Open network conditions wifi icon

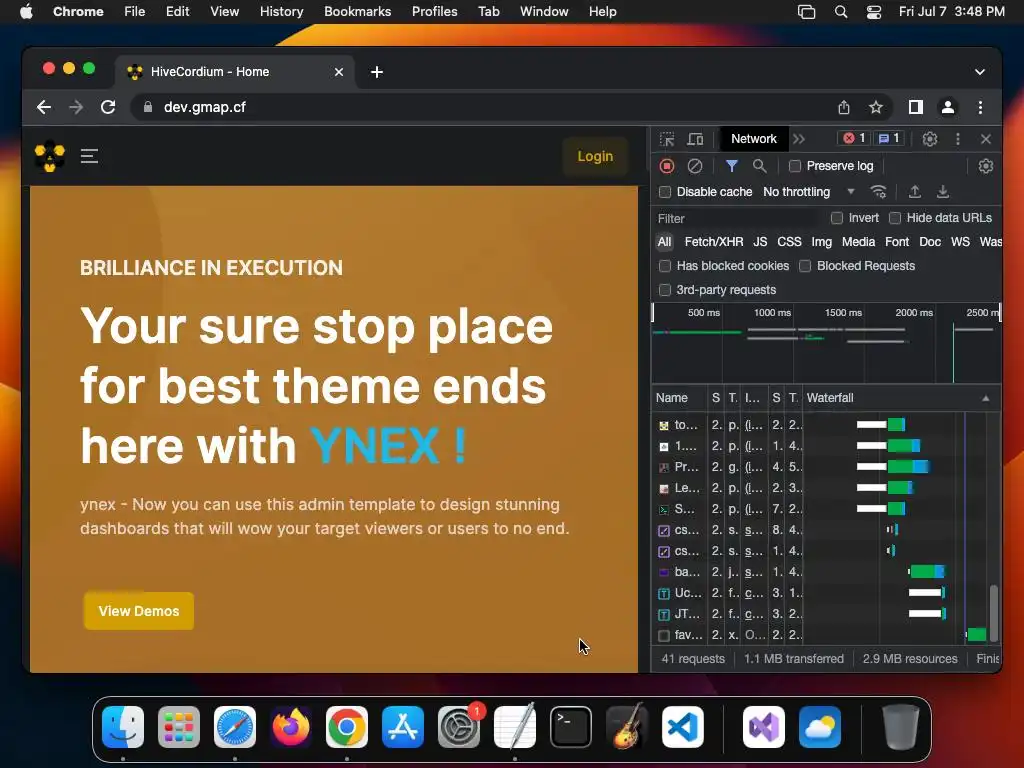(878, 191)
